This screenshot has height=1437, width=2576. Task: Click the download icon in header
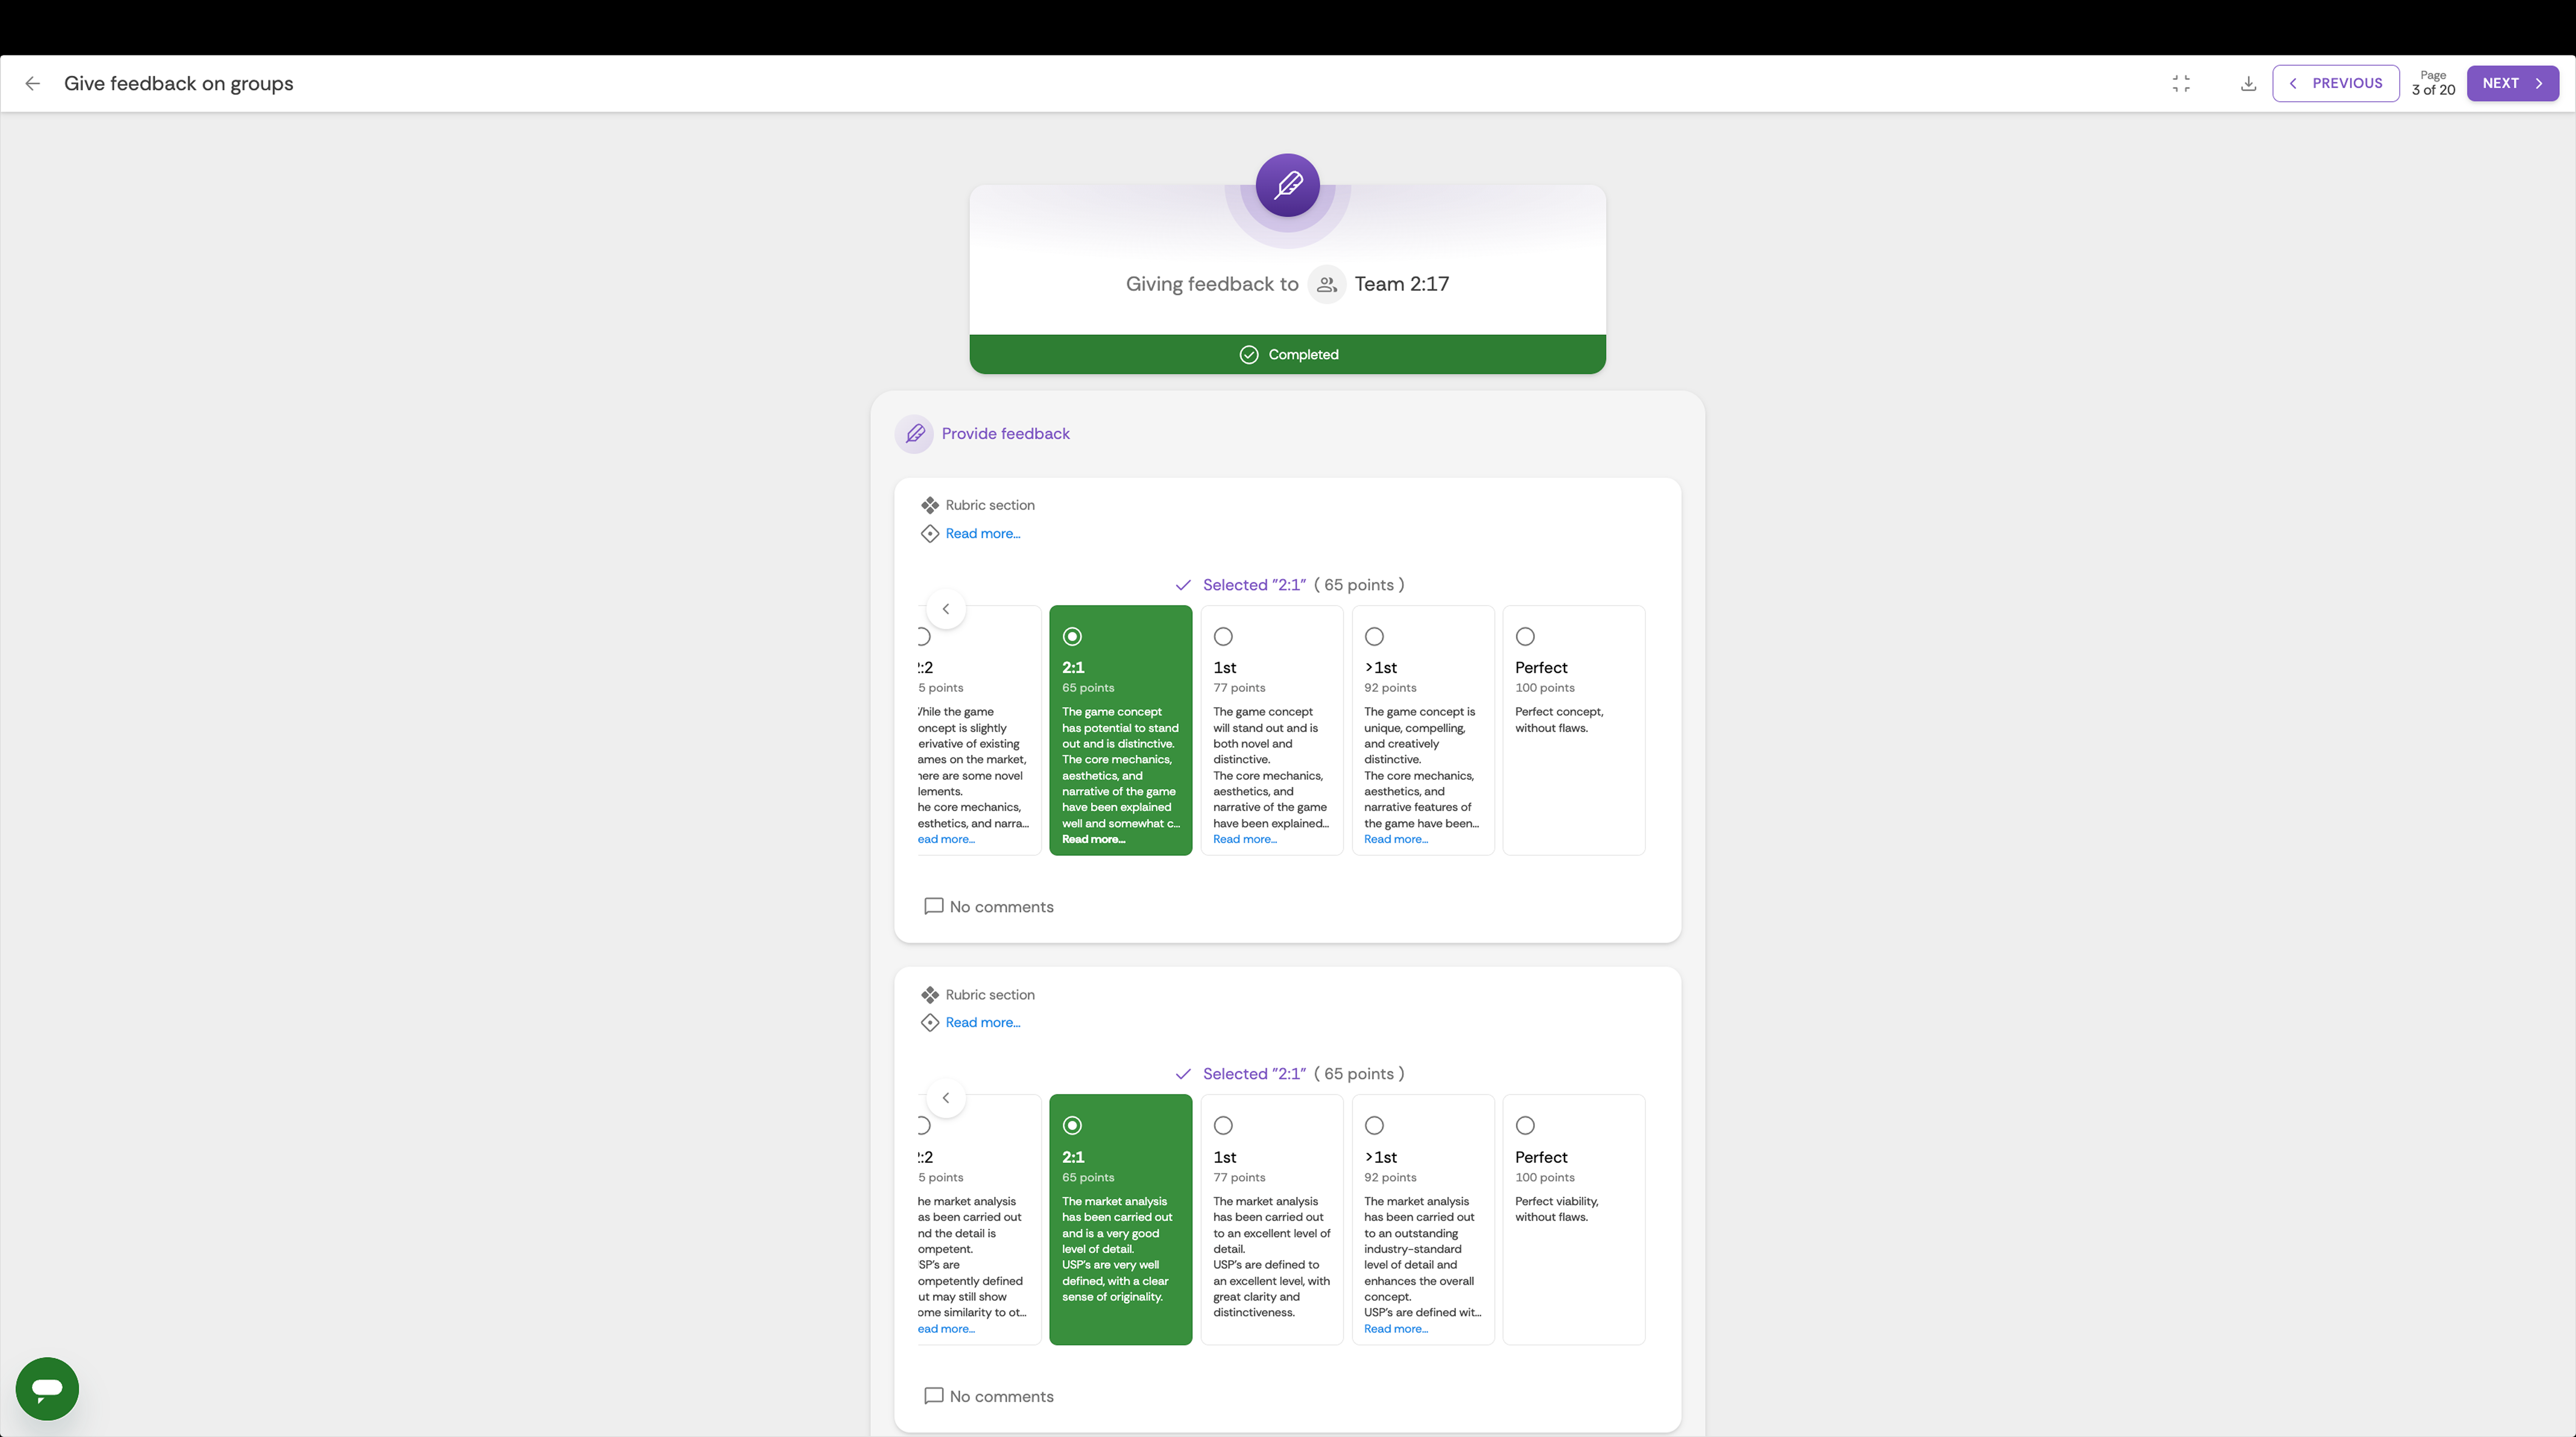(x=2248, y=84)
